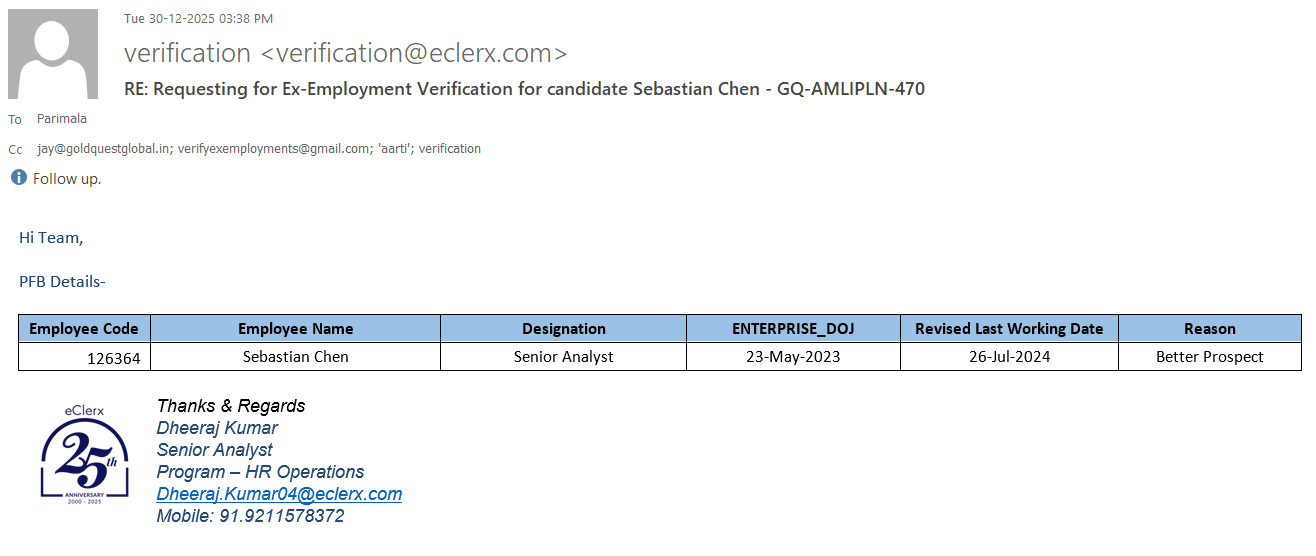Viewport: 1316px width, 556px height.
Task: Select 'aarti' recipient in Cc line
Action: coord(394,149)
